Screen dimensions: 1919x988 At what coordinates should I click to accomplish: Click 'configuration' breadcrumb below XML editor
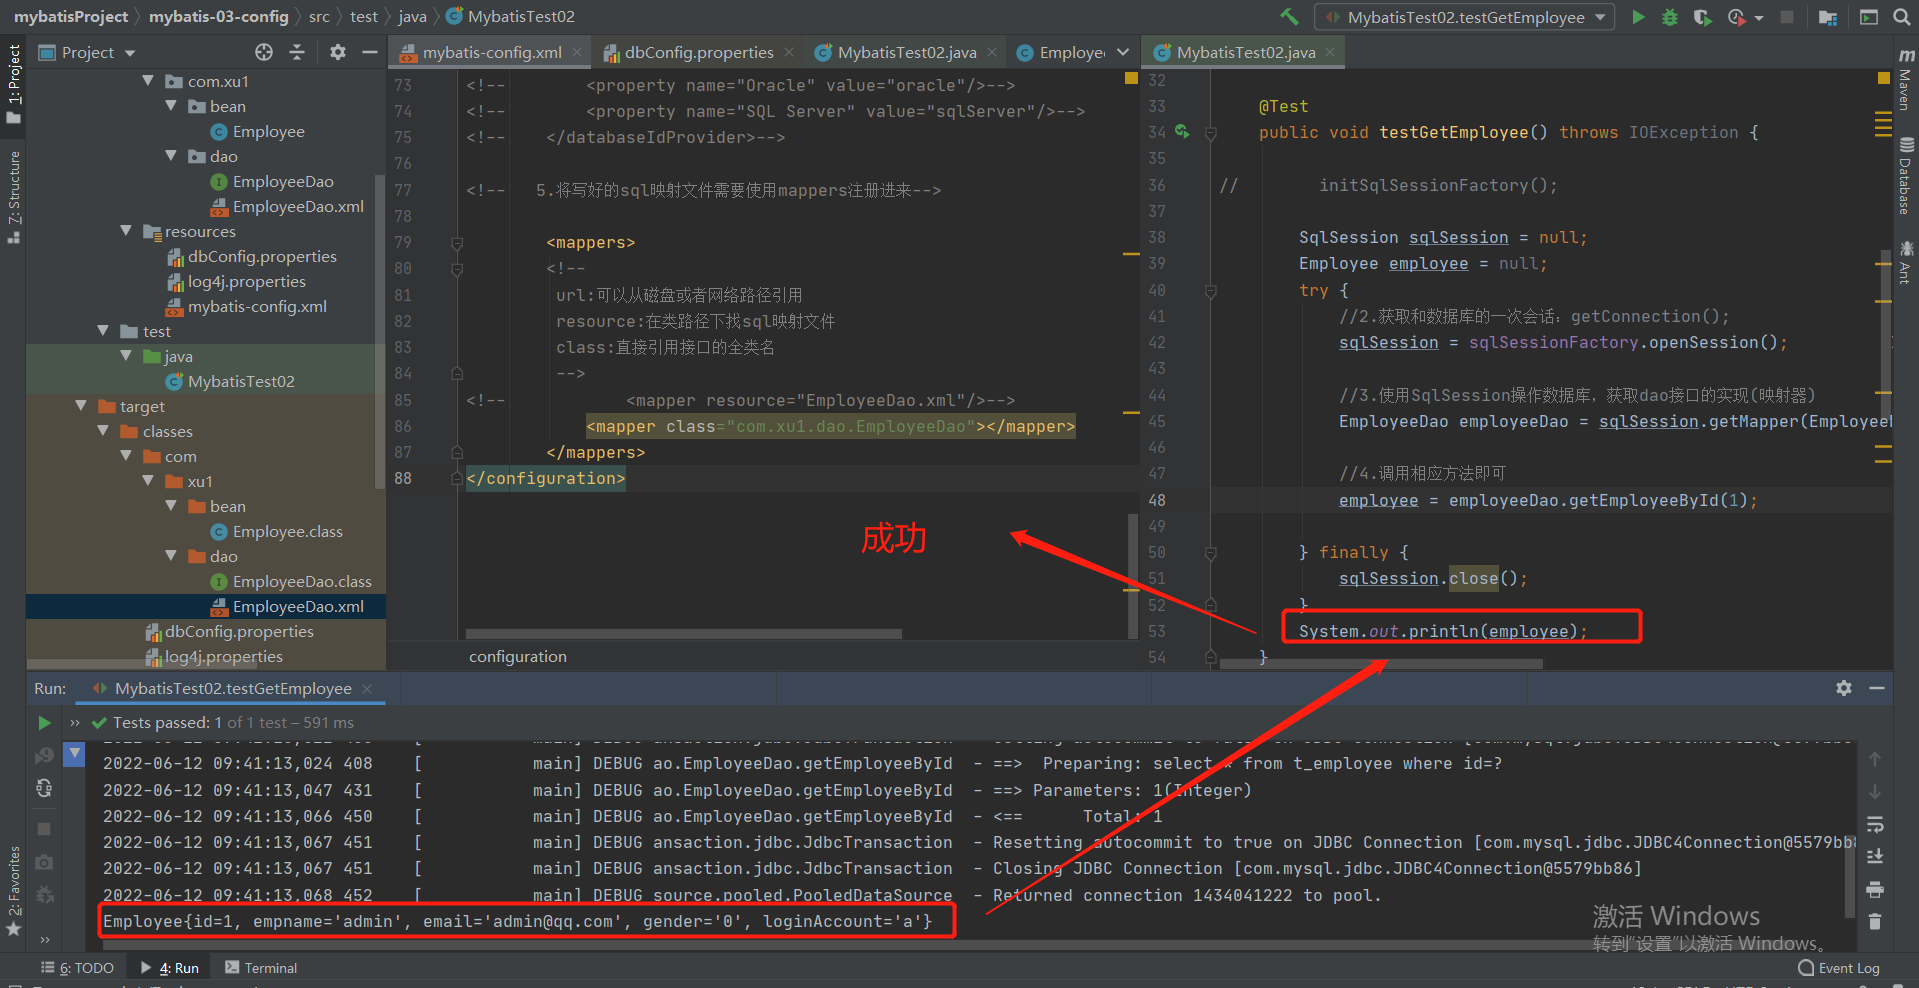[517, 656]
